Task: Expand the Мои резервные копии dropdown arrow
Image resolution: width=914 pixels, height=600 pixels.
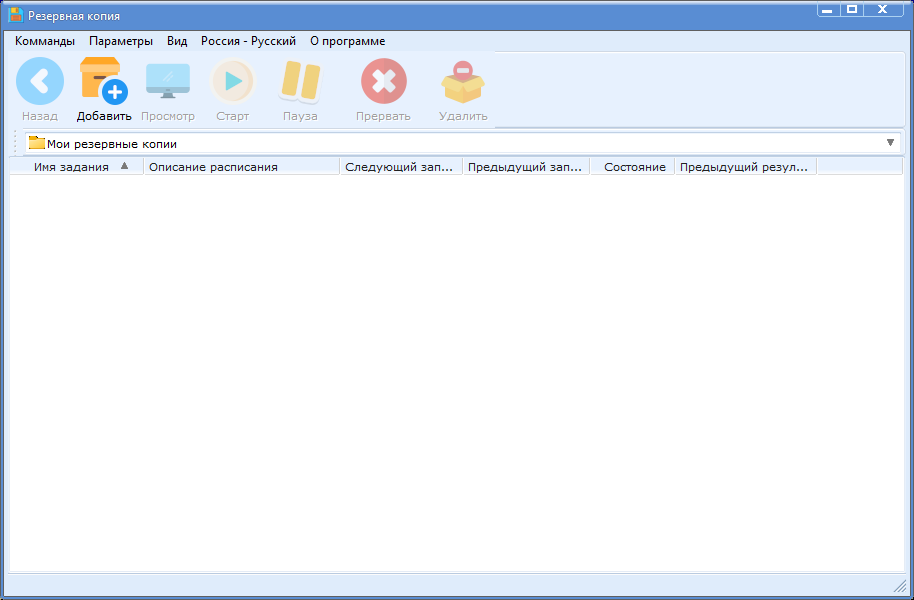Action: pyautogui.click(x=890, y=143)
